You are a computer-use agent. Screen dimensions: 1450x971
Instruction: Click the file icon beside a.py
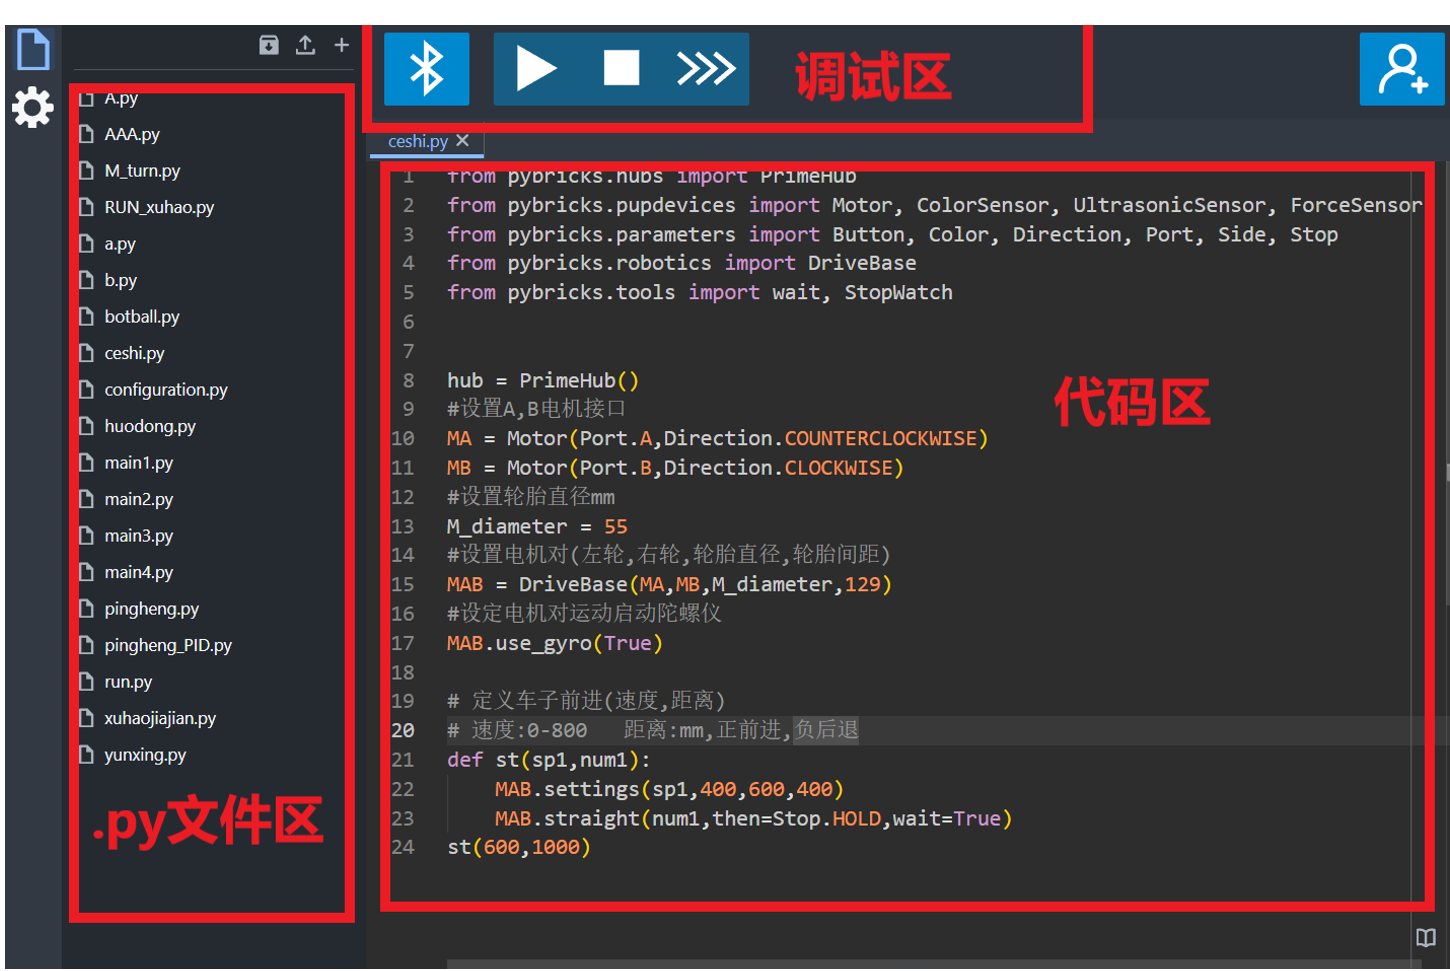(x=87, y=244)
